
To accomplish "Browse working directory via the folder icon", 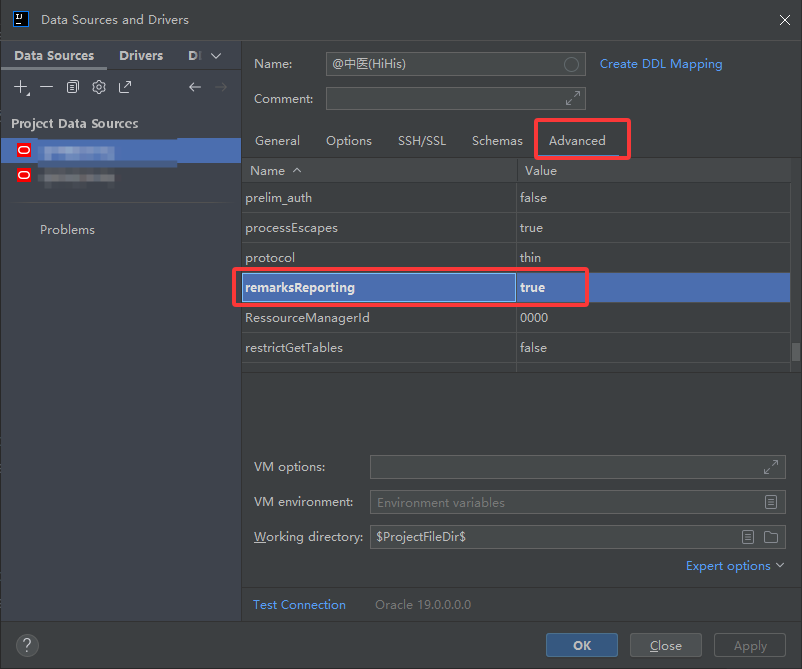I will pyautogui.click(x=770, y=537).
